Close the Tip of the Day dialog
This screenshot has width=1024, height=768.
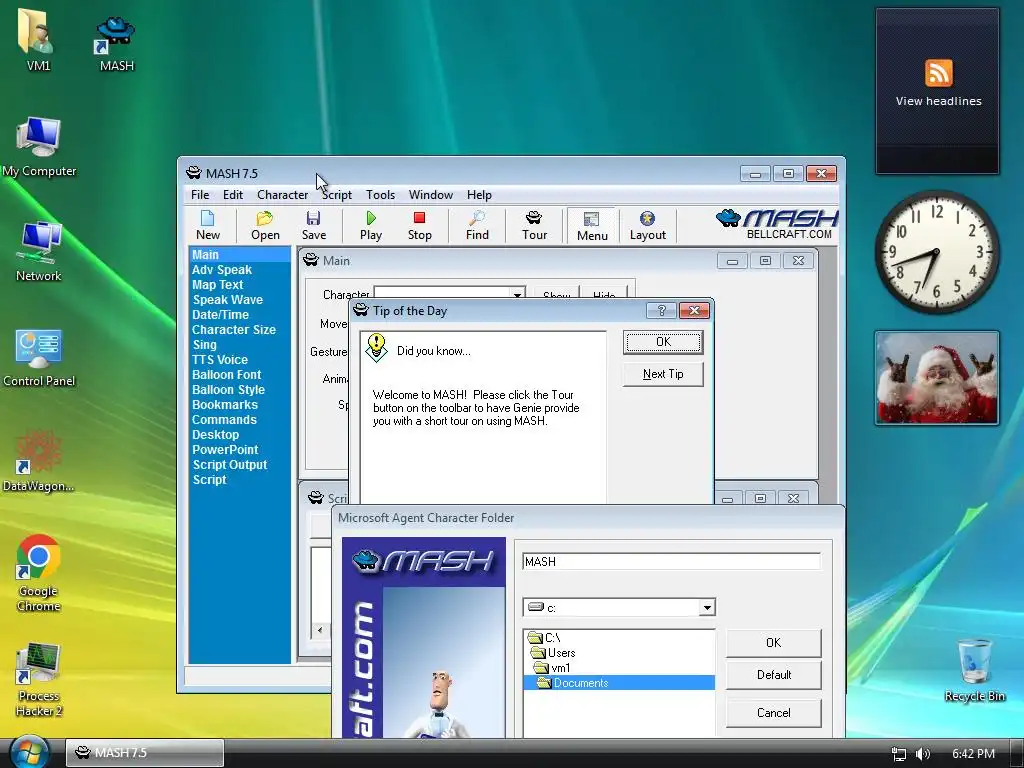click(694, 311)
